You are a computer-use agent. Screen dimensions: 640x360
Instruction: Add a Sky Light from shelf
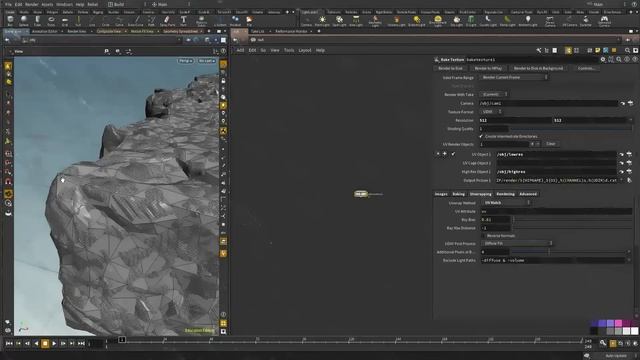click(x=457, y=20)
